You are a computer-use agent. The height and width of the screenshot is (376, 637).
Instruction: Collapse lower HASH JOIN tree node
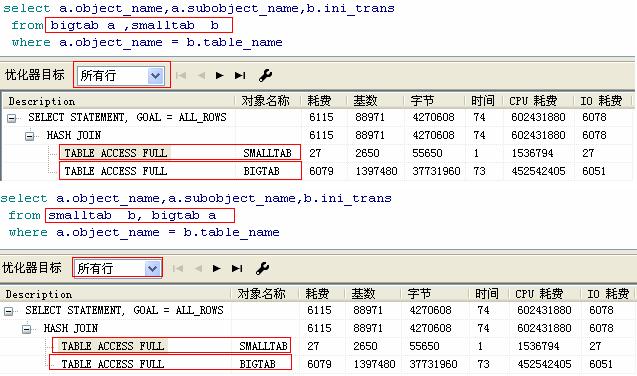(x=26, y=329)
